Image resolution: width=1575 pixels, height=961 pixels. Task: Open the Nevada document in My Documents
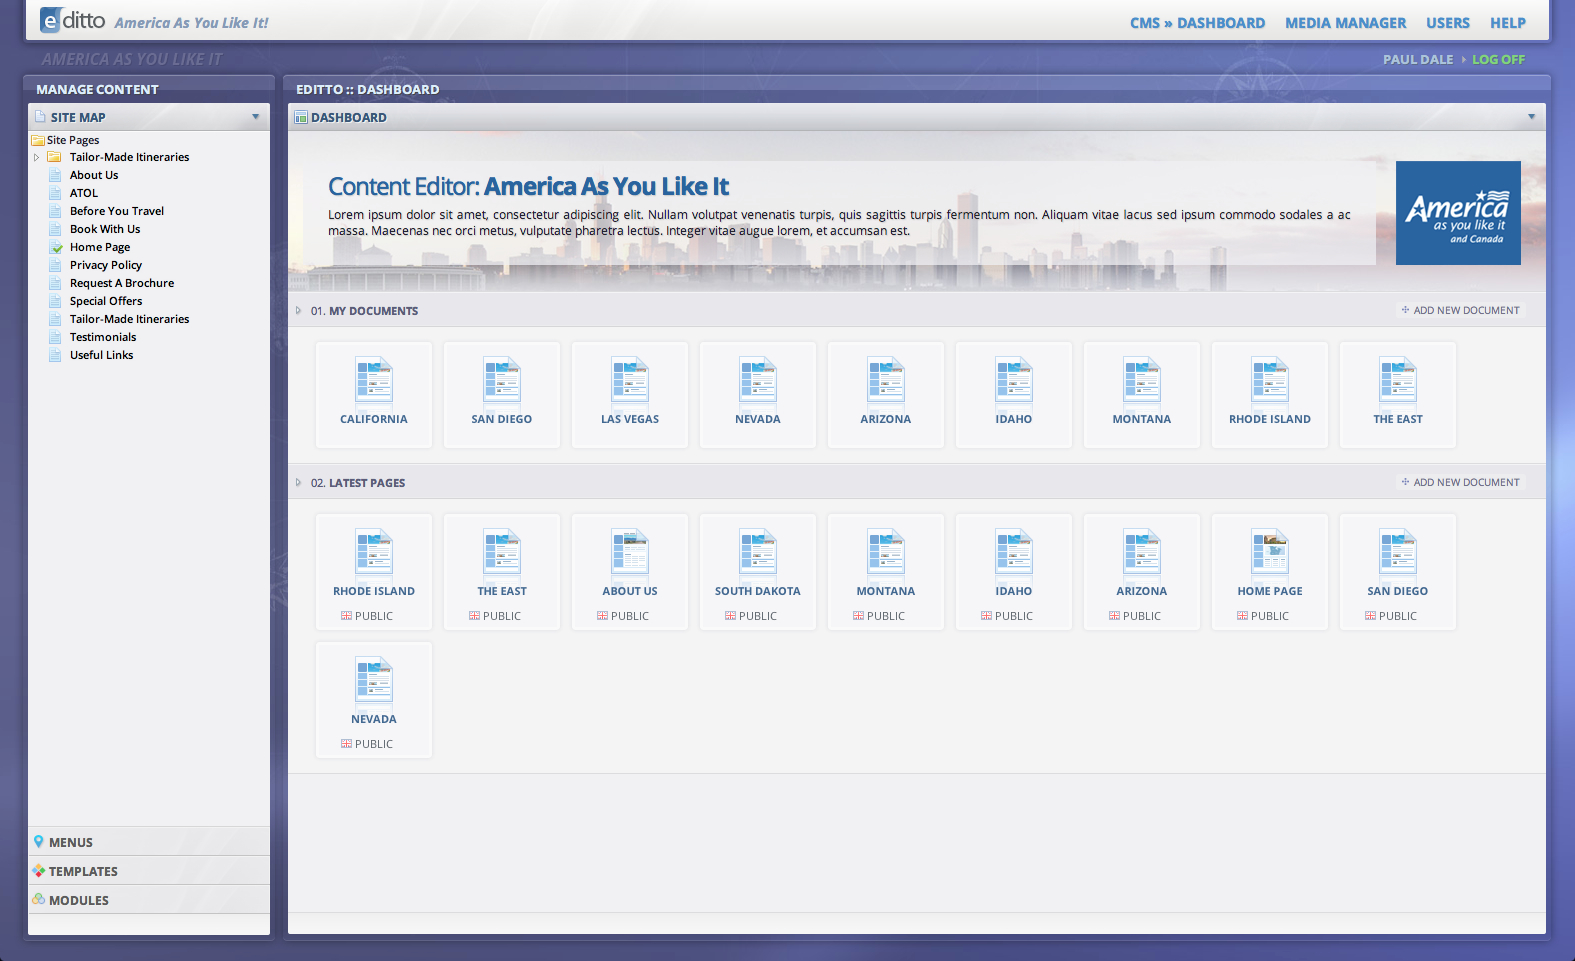[758, 380]
